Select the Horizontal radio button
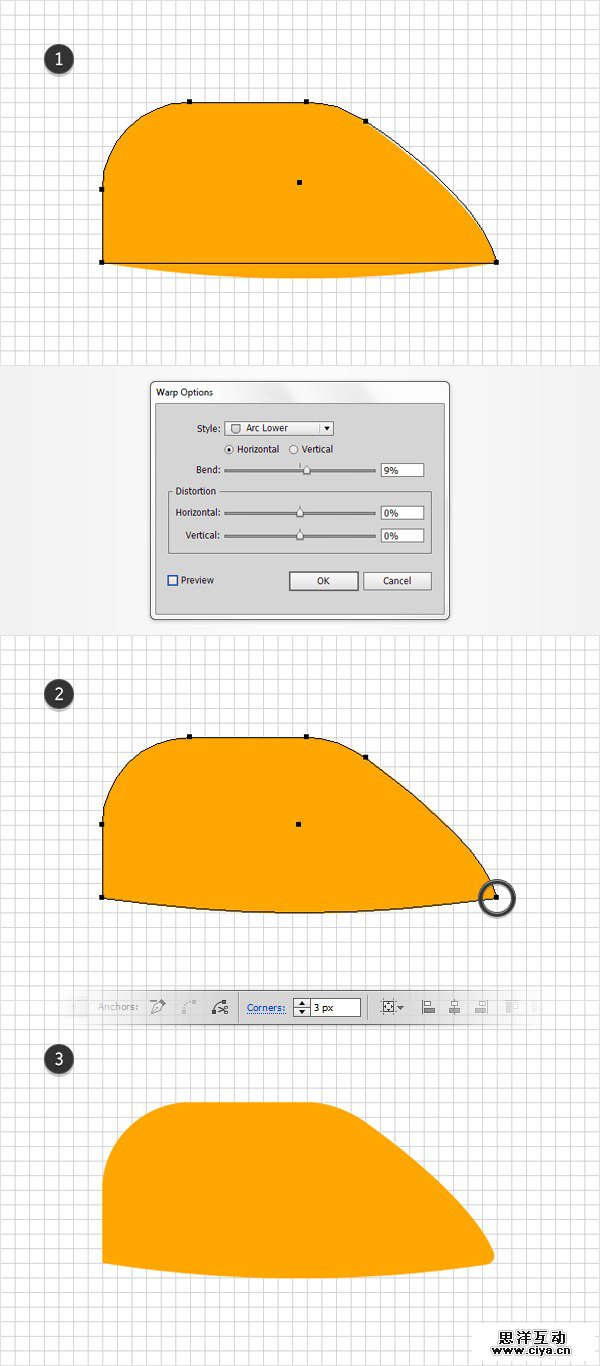 point(230,450)
